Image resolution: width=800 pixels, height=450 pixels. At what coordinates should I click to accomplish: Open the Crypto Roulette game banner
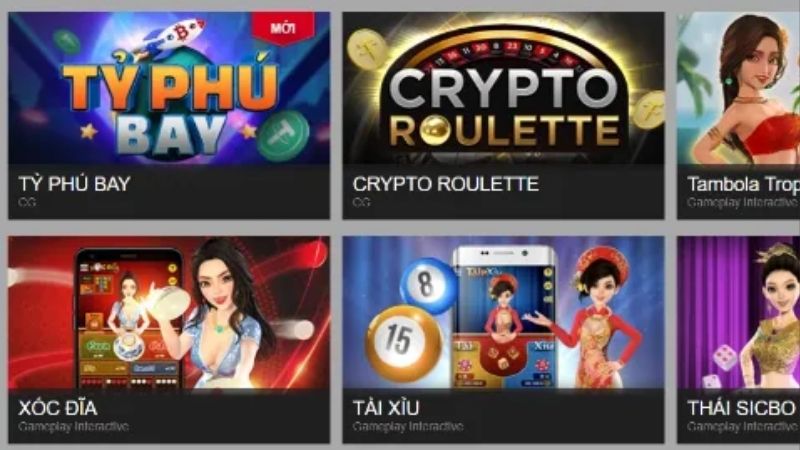[503, 88]
